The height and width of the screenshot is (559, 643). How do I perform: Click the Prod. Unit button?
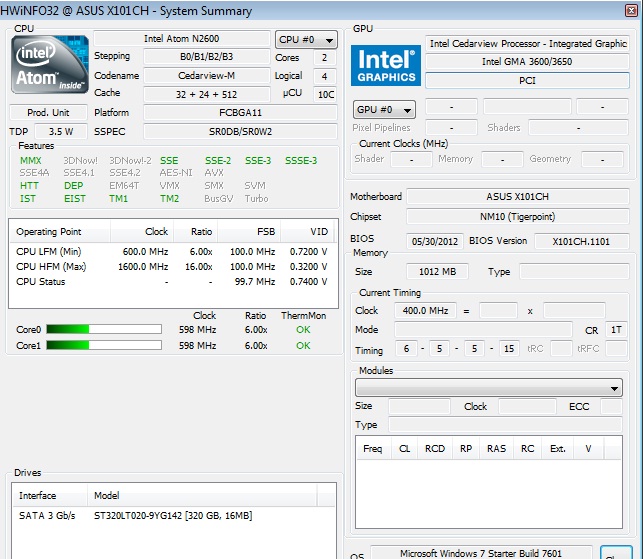click(x=48, y=112)
